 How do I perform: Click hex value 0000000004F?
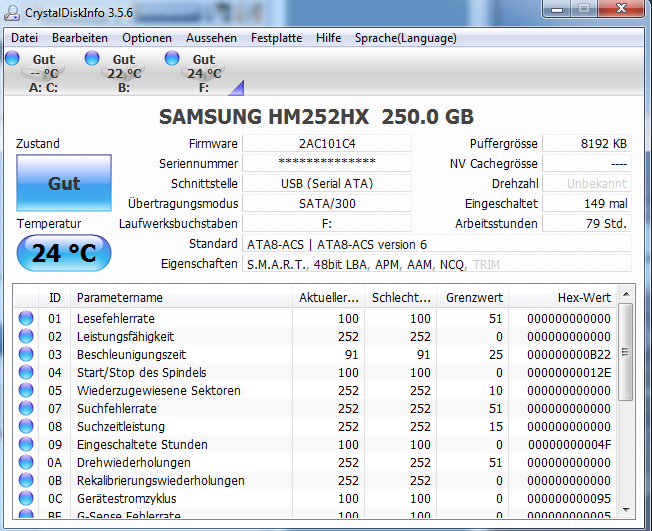pyautogui.click(x=569, y=445)
